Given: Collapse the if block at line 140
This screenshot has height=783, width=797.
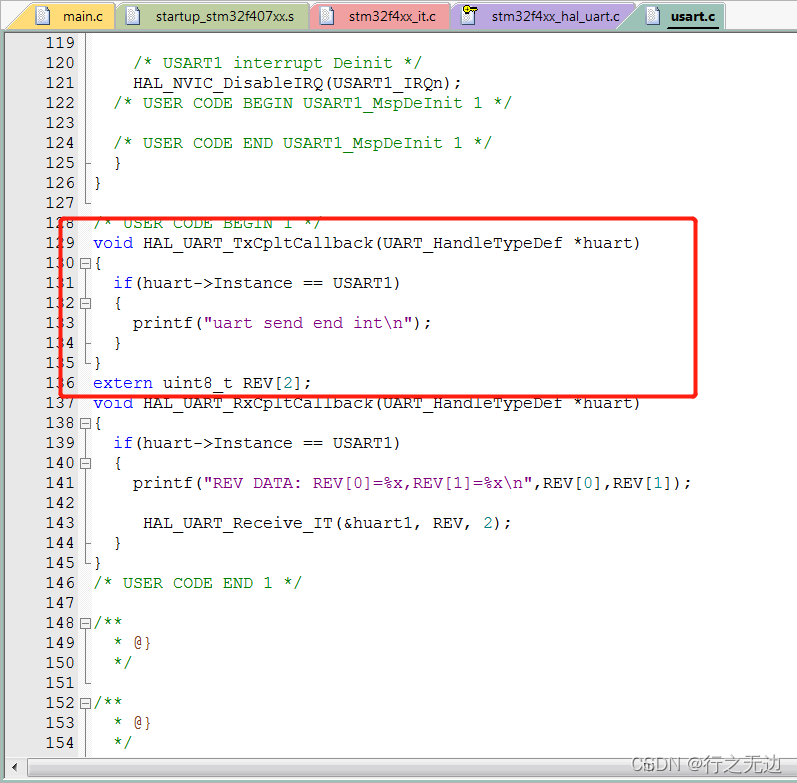Looking at the screenshot, I should (x=85, y=464).
